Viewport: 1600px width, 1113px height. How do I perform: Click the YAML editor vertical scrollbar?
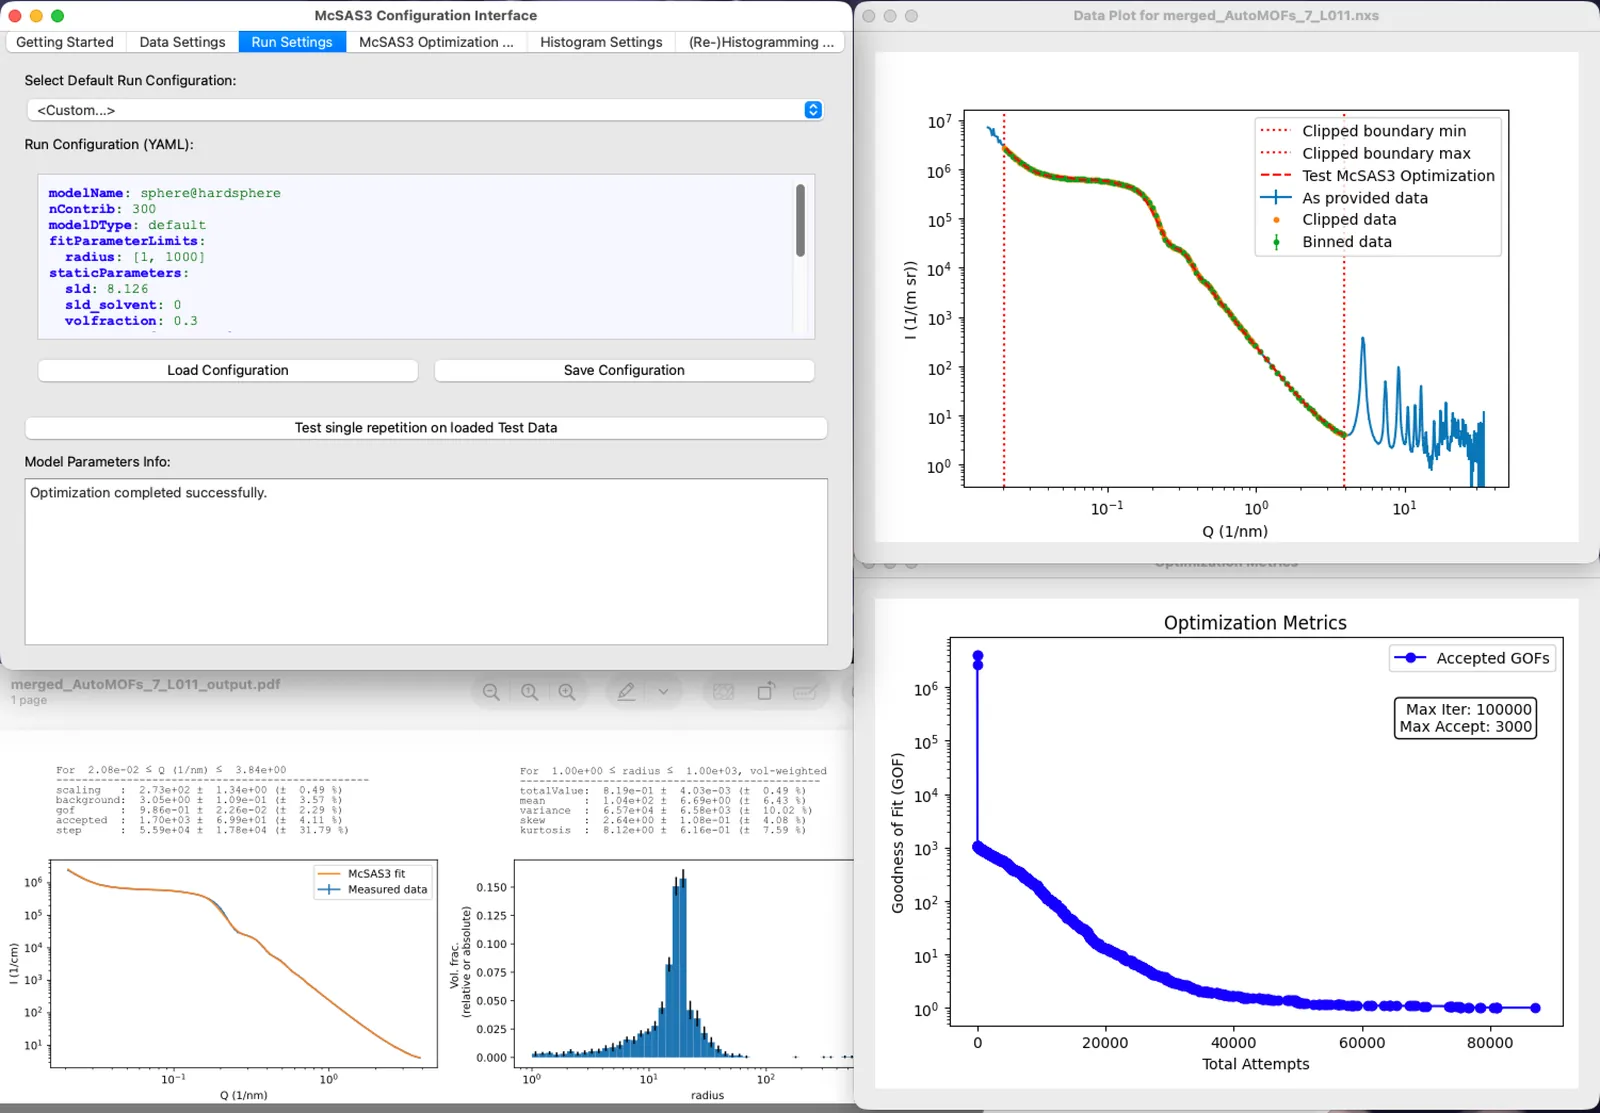[800, 221]
